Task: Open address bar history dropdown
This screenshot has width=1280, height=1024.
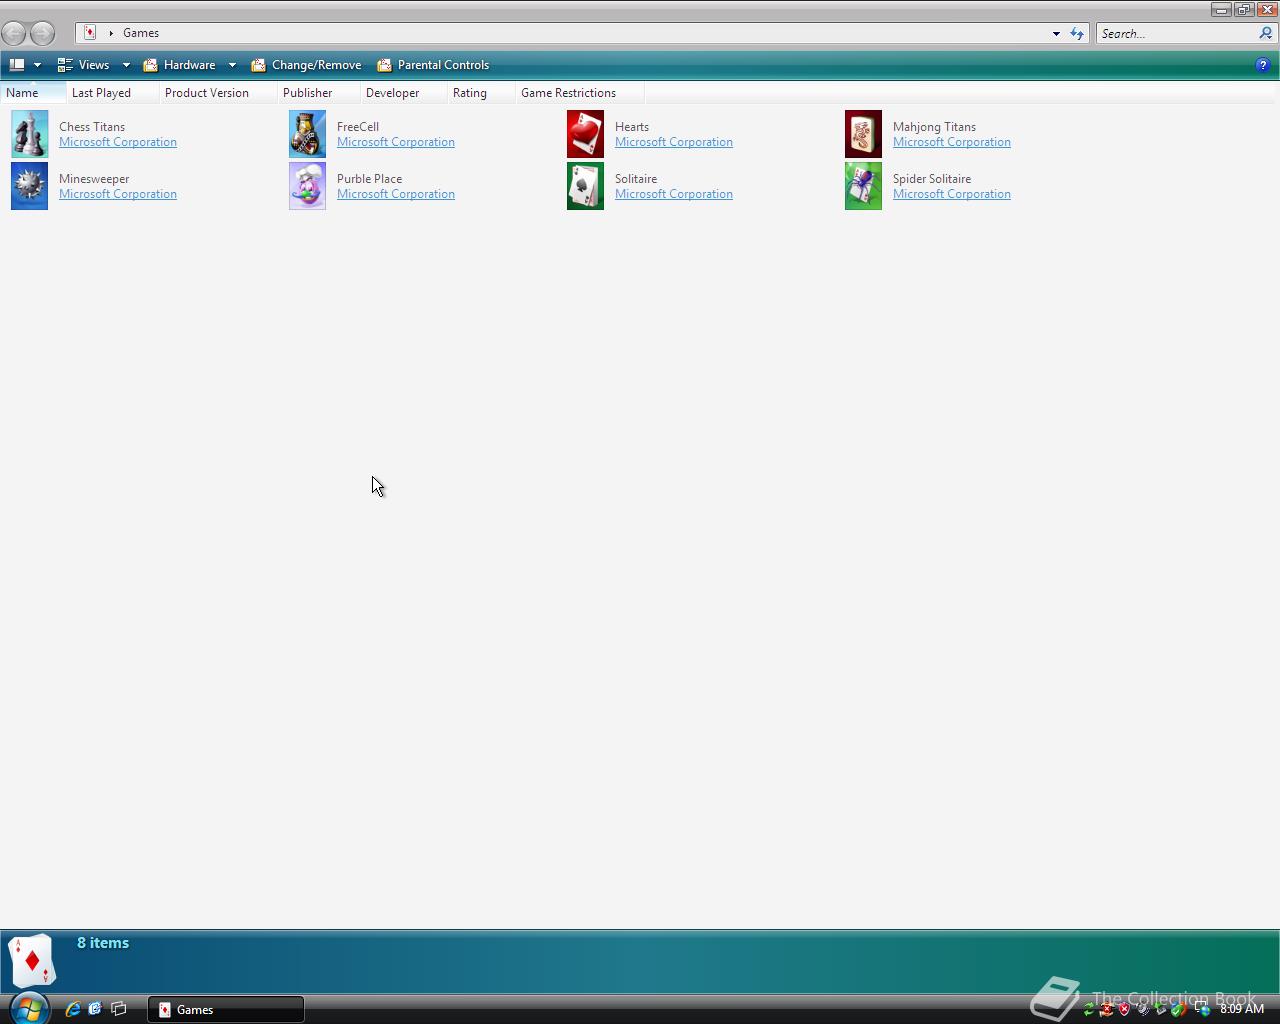Action: click(x=1056, y=33)
